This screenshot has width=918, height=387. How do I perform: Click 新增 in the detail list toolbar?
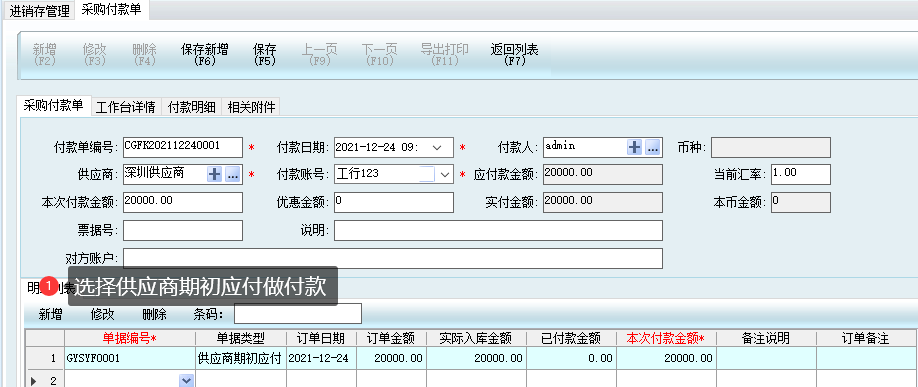pyautogui.click(x=50, y=314)
